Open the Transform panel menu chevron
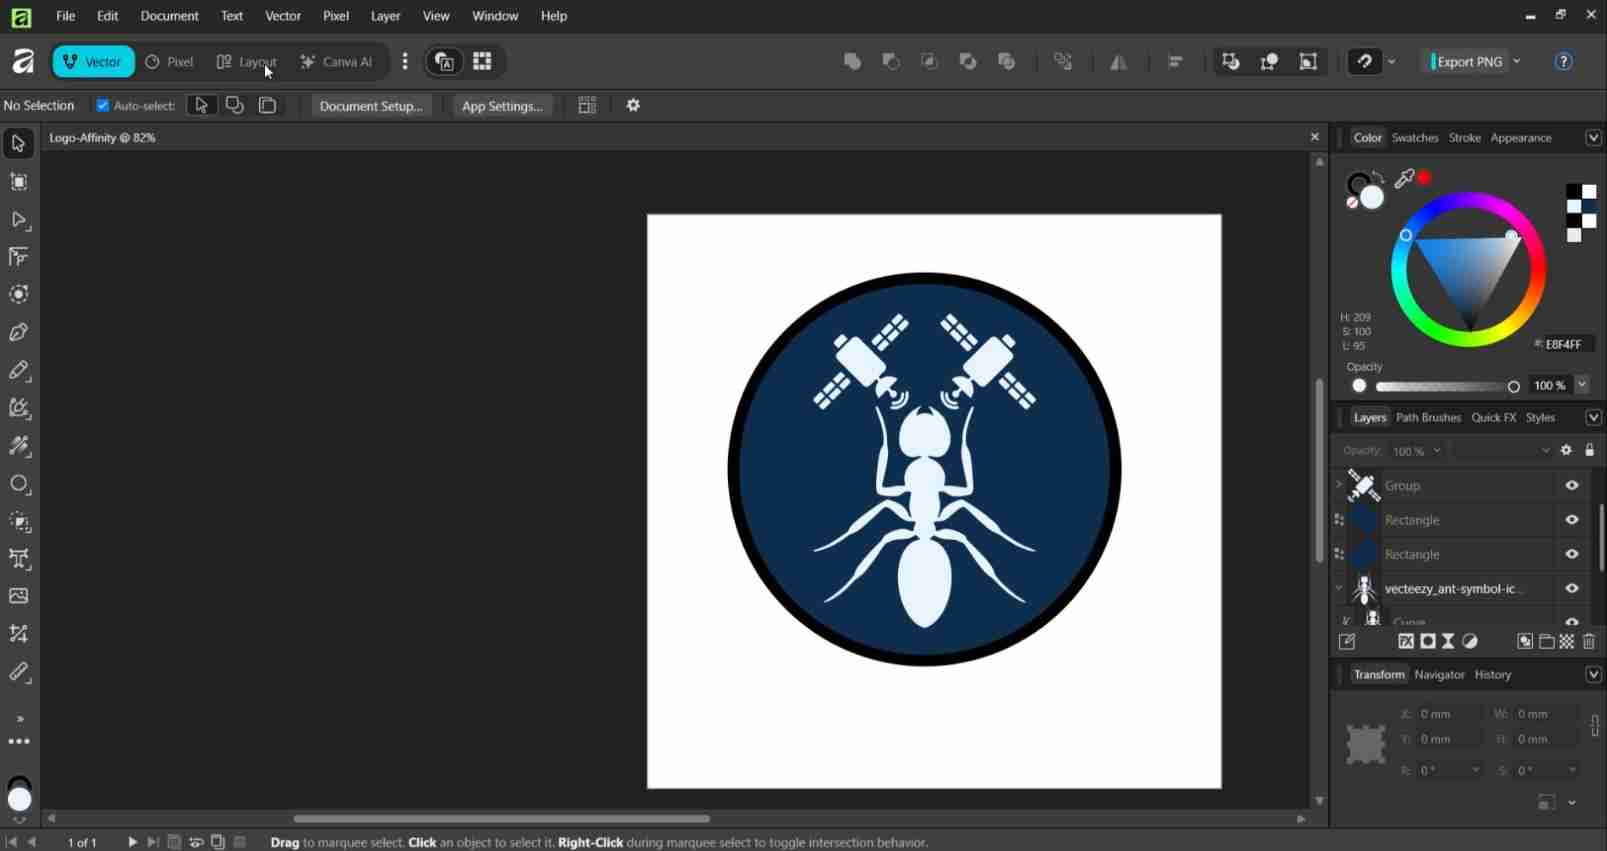 tap(1593, 675)
